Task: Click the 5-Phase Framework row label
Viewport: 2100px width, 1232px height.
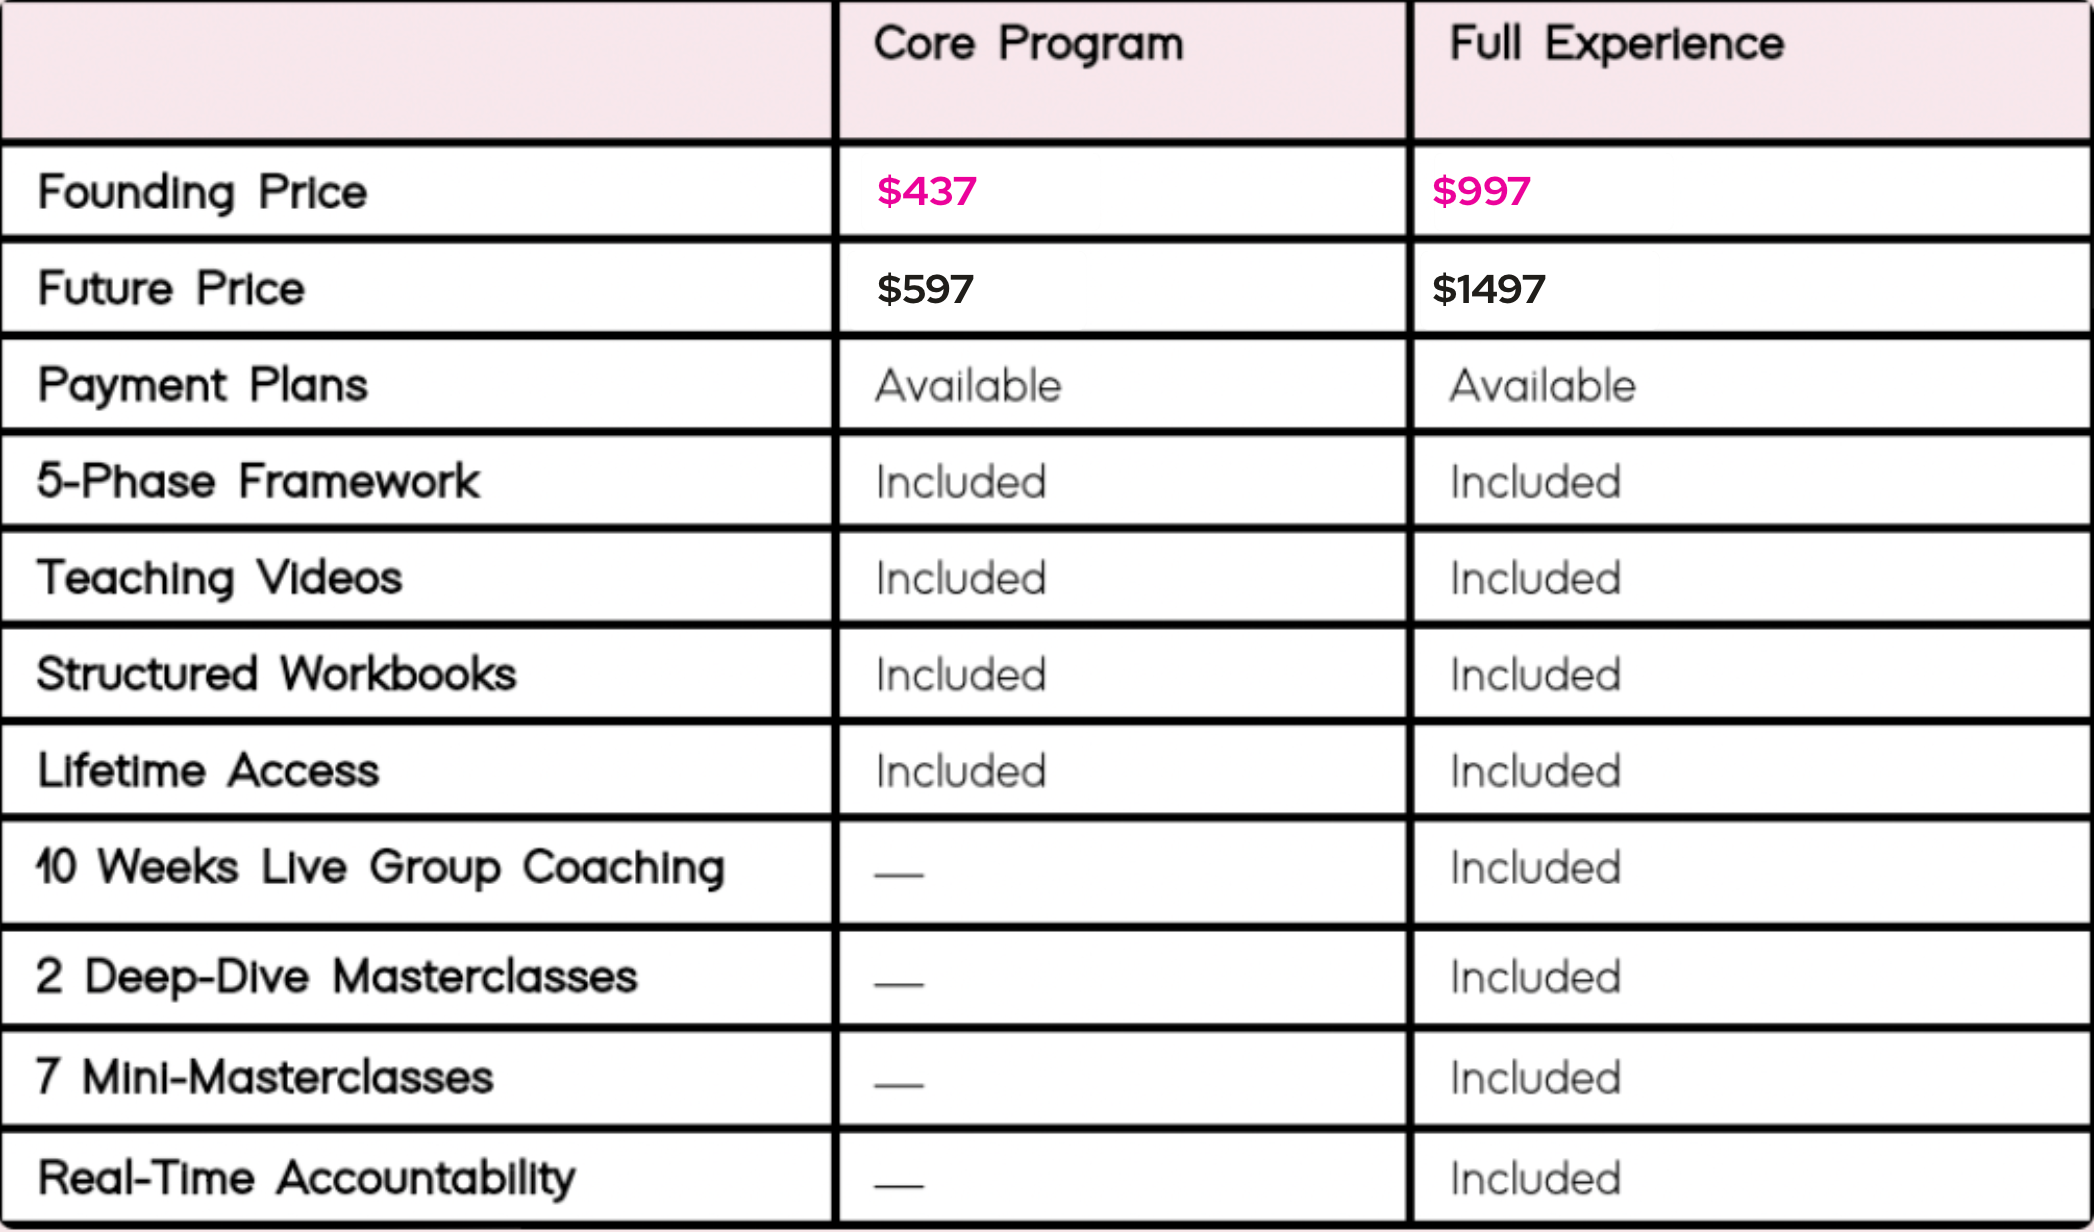Action: point(259,481)
